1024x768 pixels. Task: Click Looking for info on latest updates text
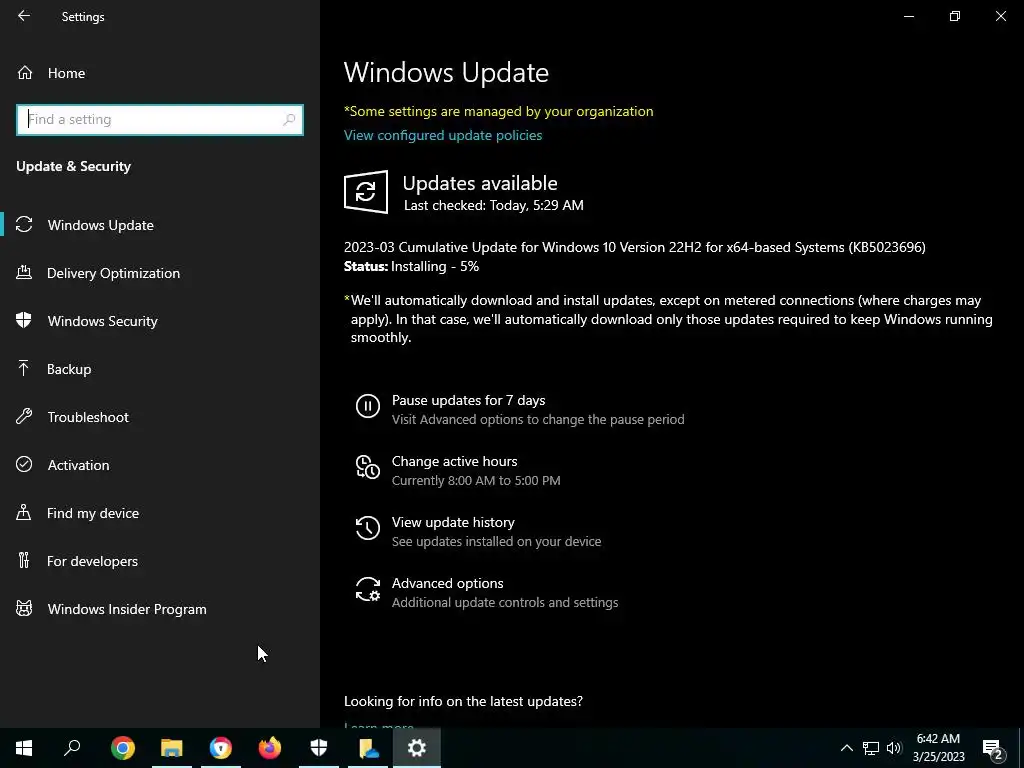click(x=463, y=701)
